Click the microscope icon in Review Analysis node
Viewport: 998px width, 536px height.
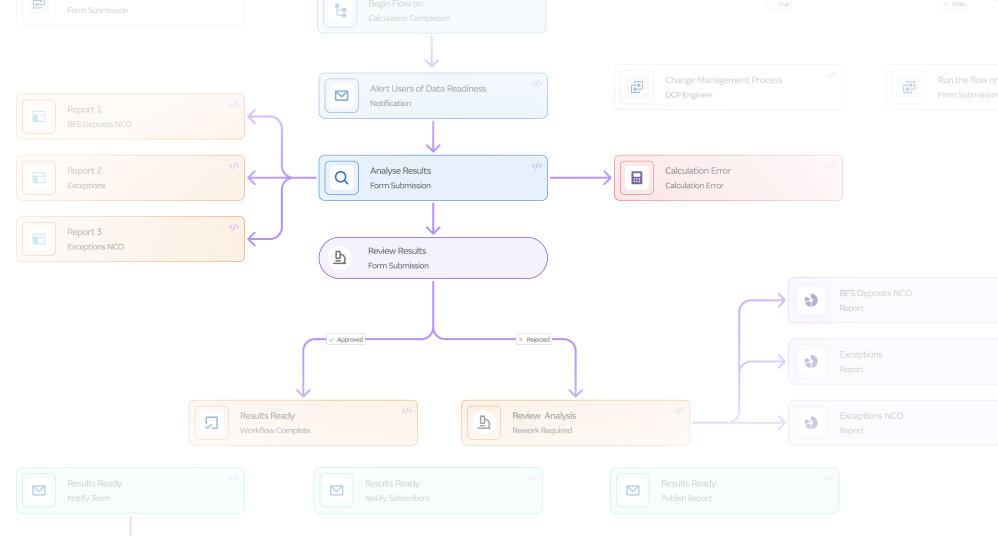484,423
